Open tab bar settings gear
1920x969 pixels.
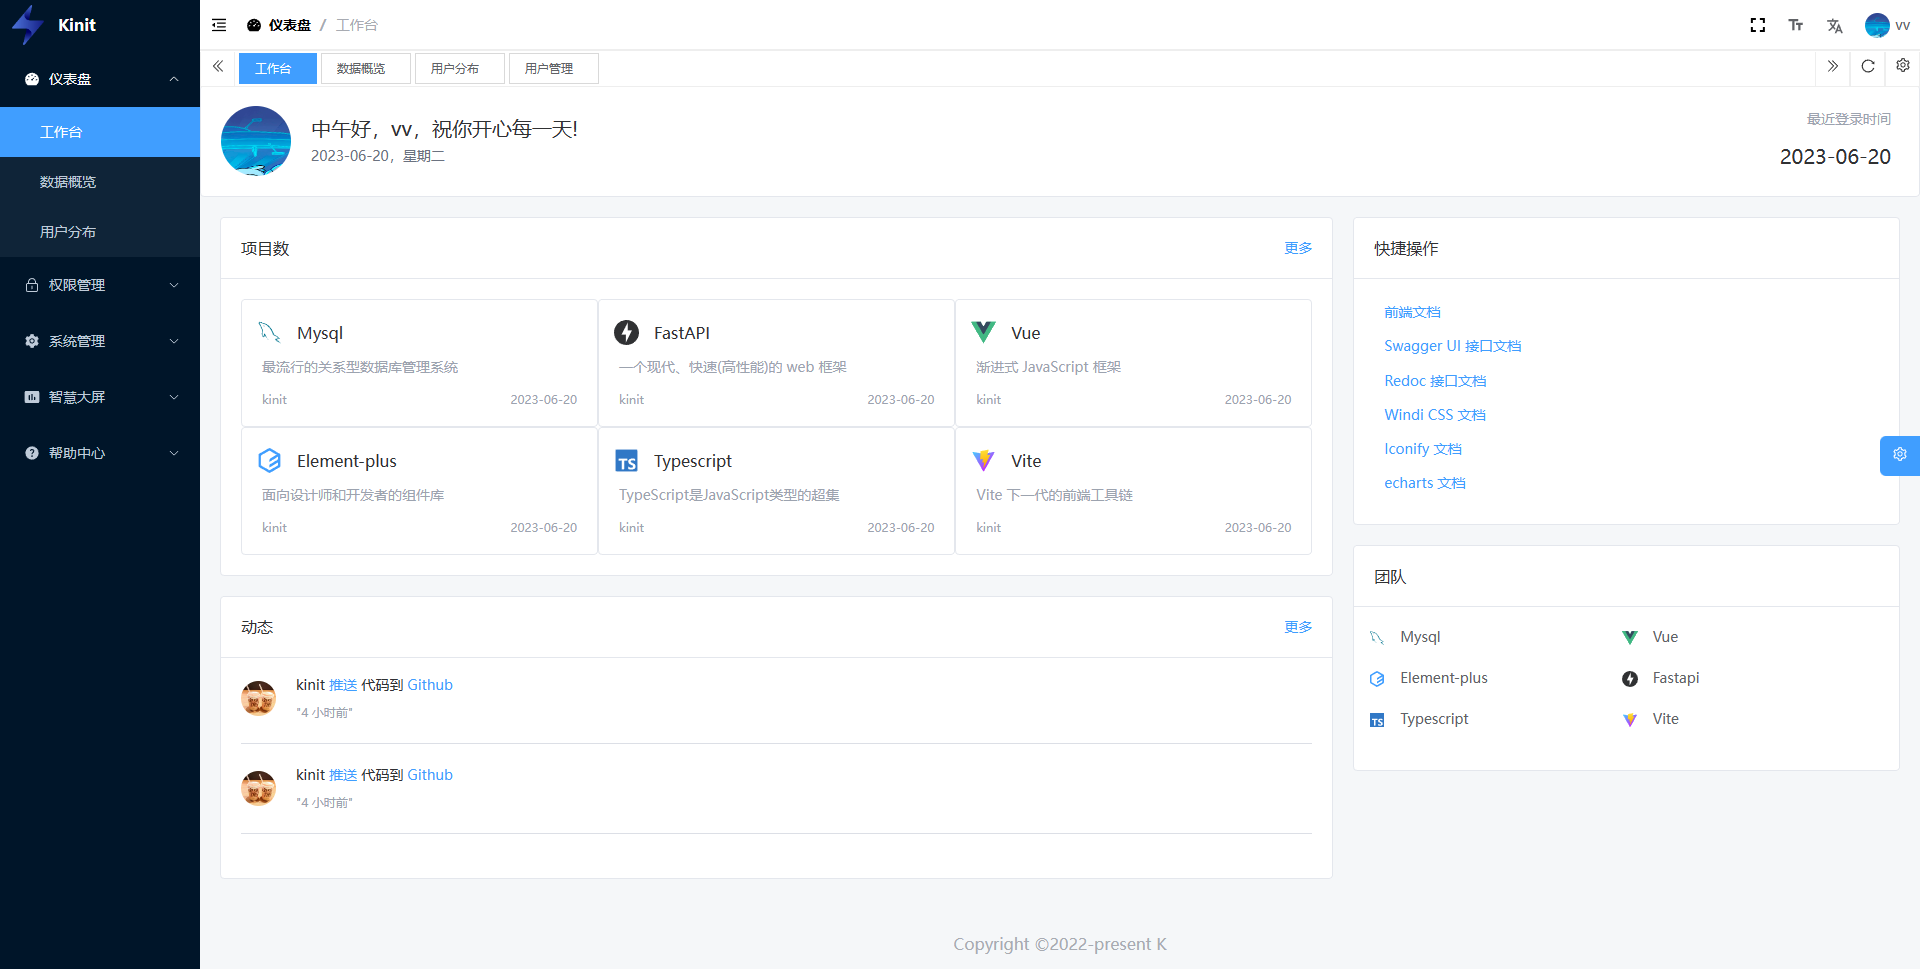pos(1903,66)
